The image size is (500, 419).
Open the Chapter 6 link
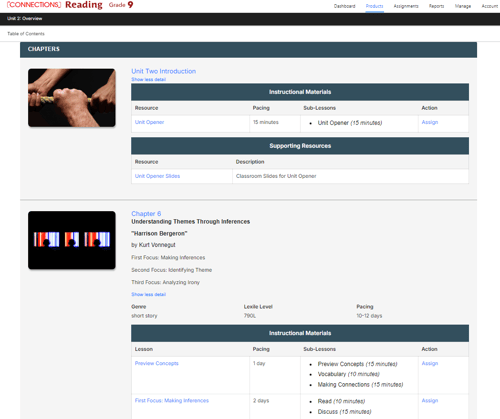click(x=146, y=213)
